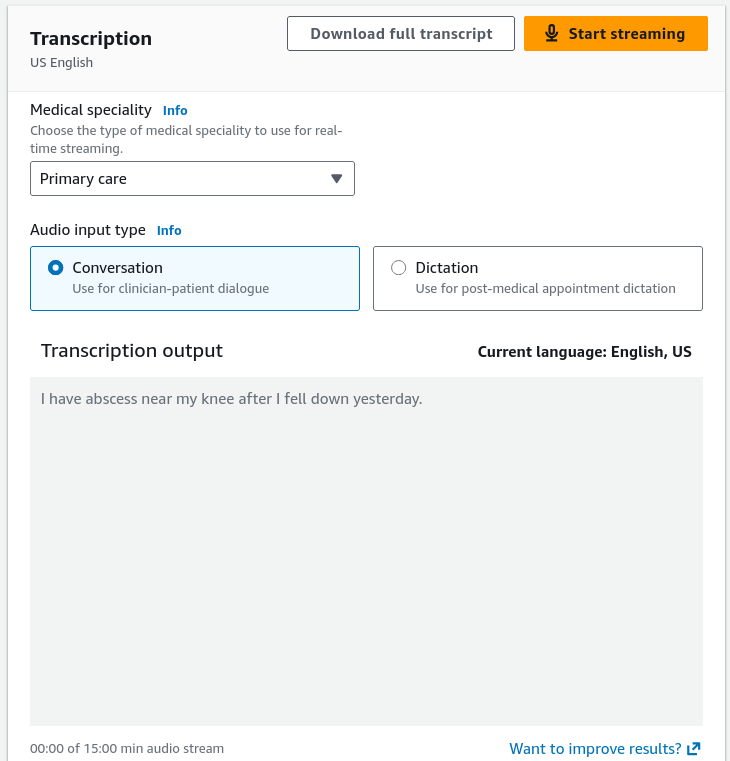Viewport: 730px width, 761px height.
Task: Click the audio stream time counter
Action: [127, 749]
